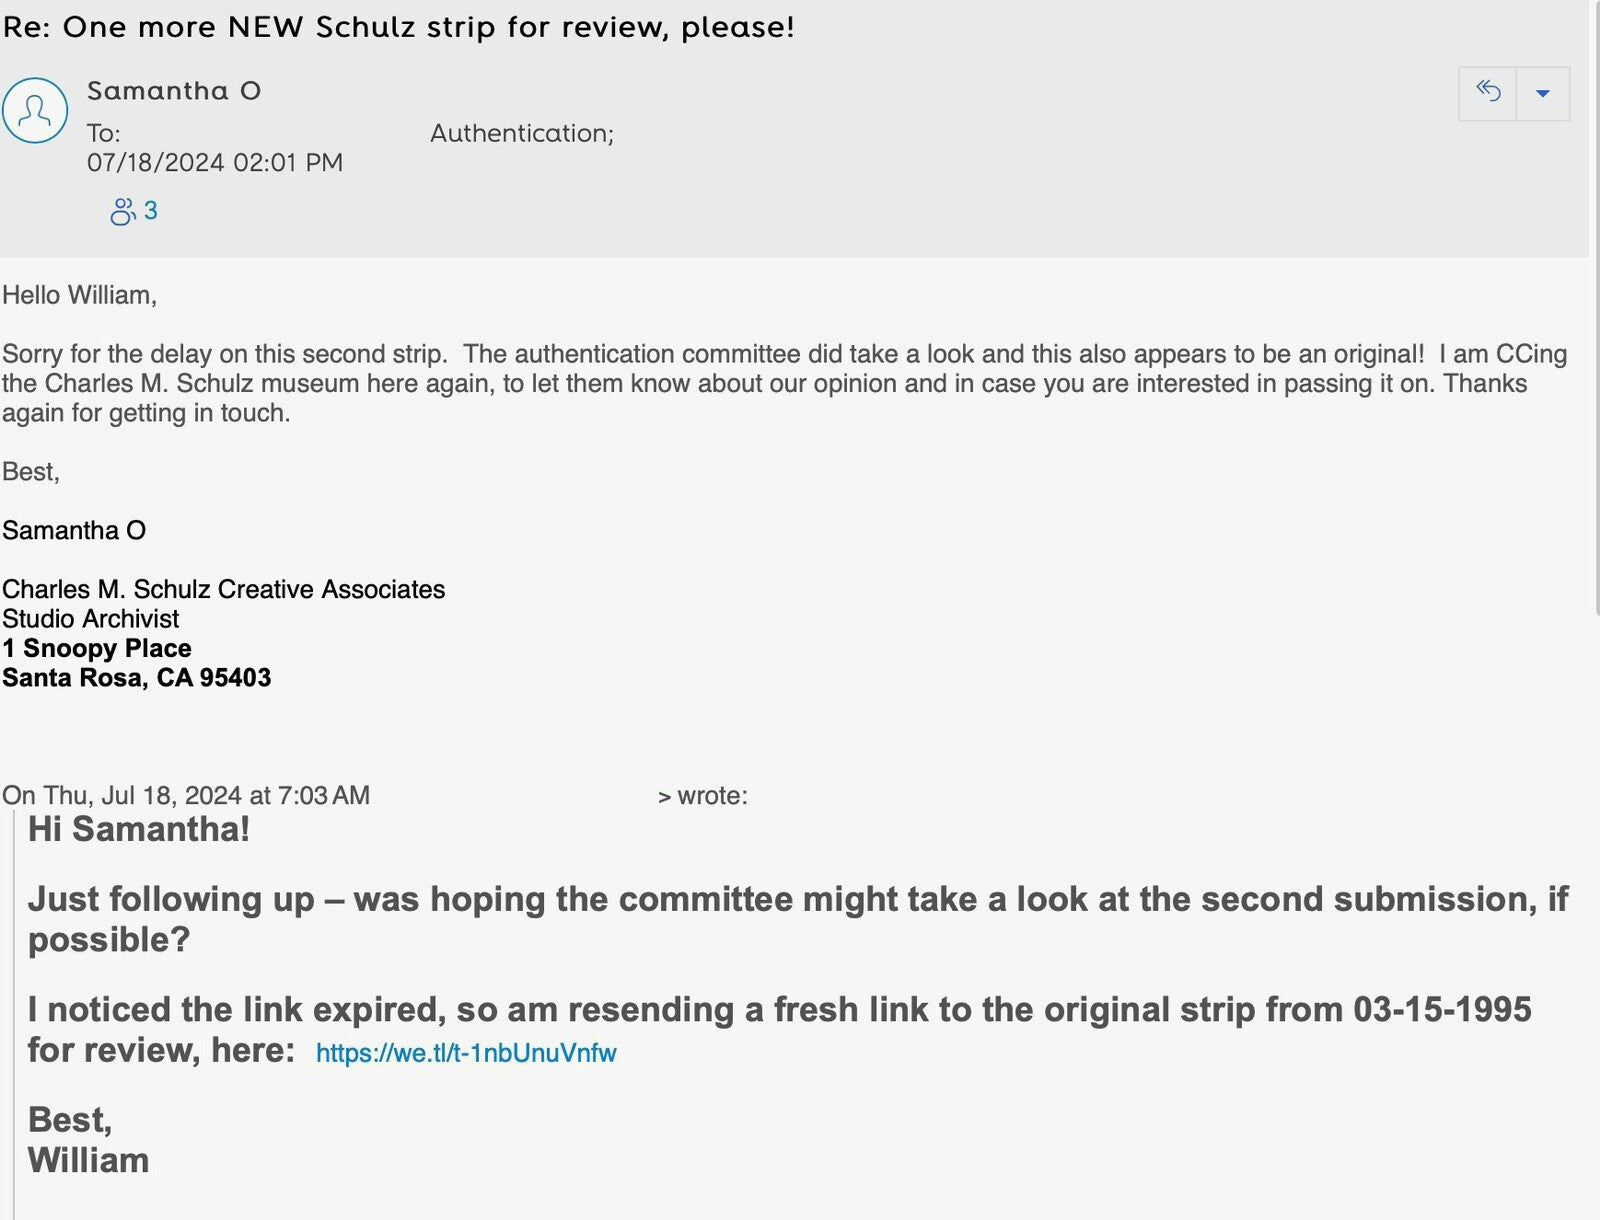
Task: Click the "Studio Archivist" title line
Action: 90,619
